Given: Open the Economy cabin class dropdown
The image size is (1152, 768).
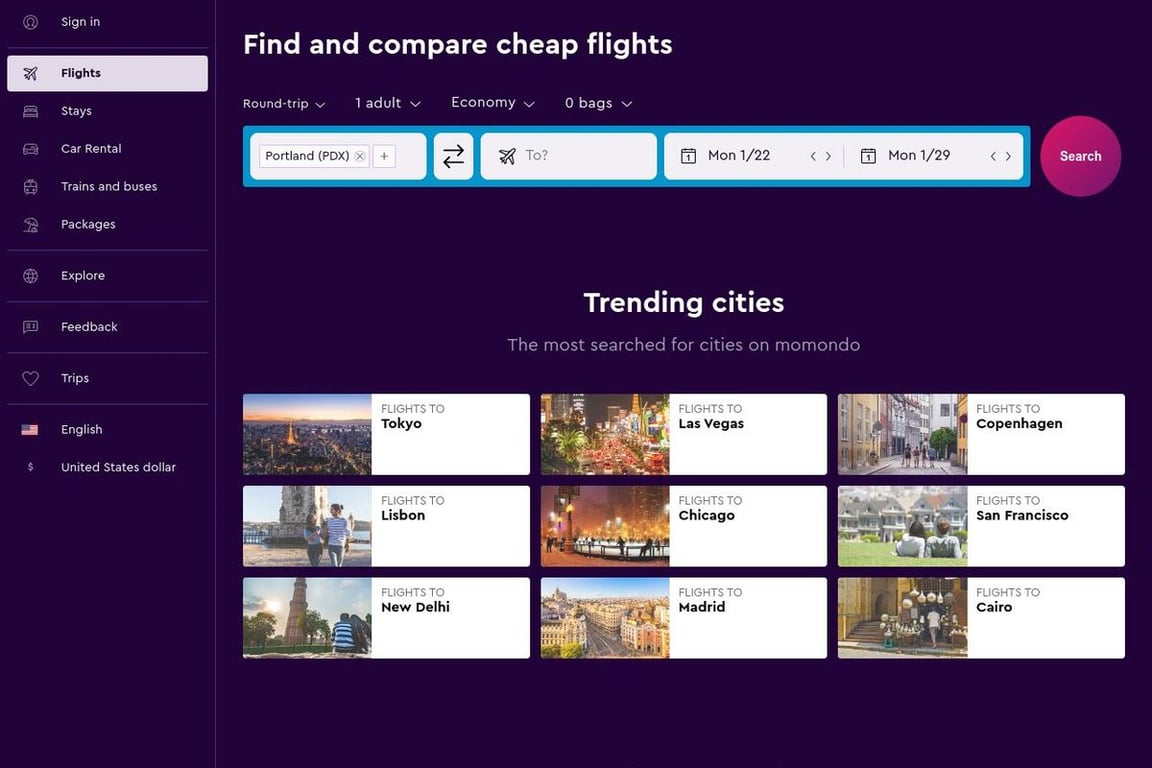Looking at the screenshot, I should click(492, 104).
